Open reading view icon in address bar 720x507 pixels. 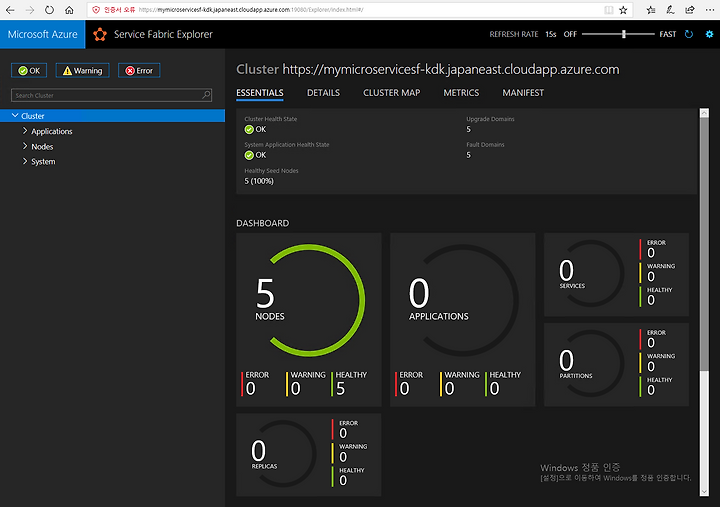click(x=608, y=10)
